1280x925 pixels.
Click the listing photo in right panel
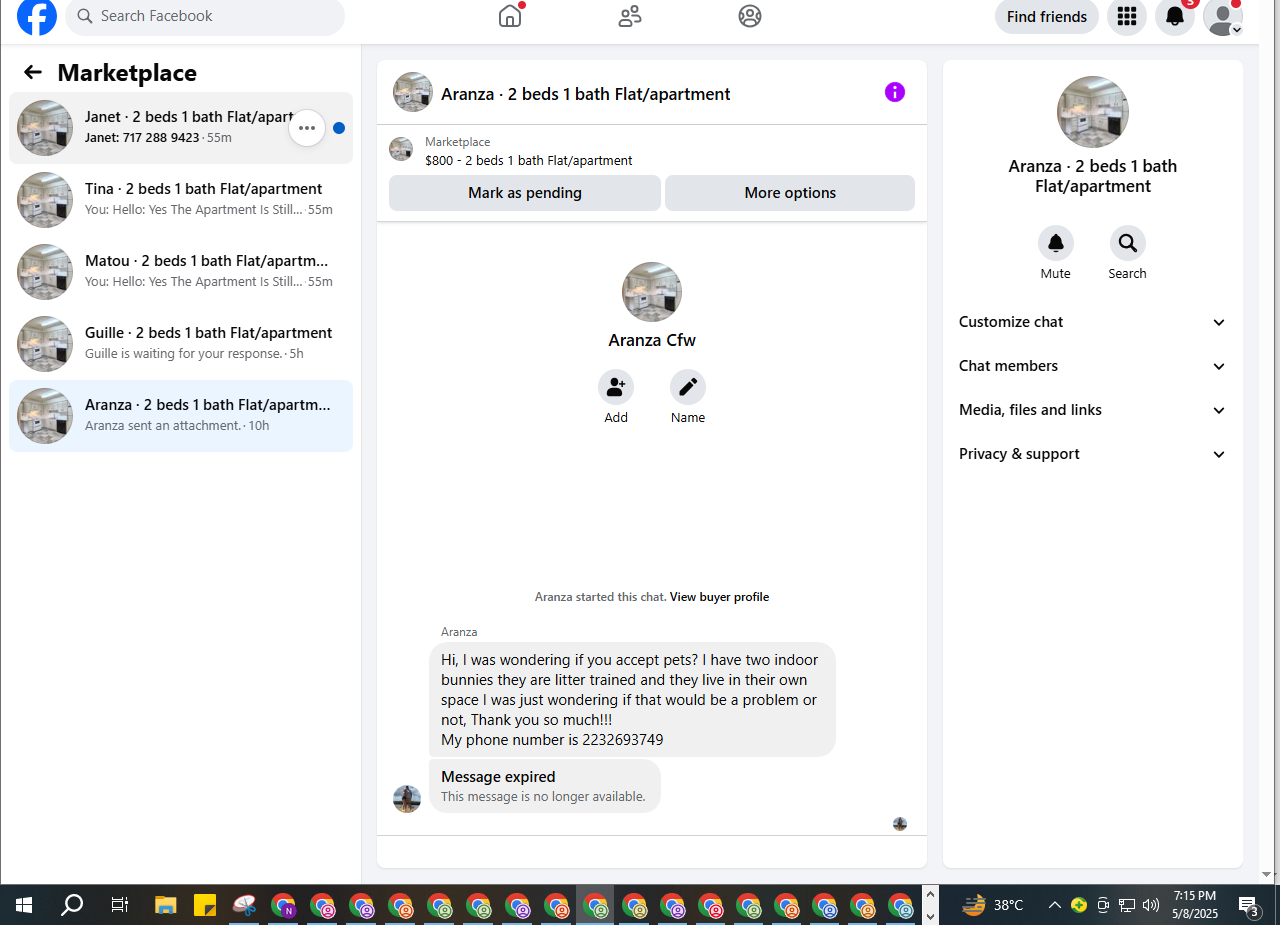pyautogui.click(x=1093, y=112)
